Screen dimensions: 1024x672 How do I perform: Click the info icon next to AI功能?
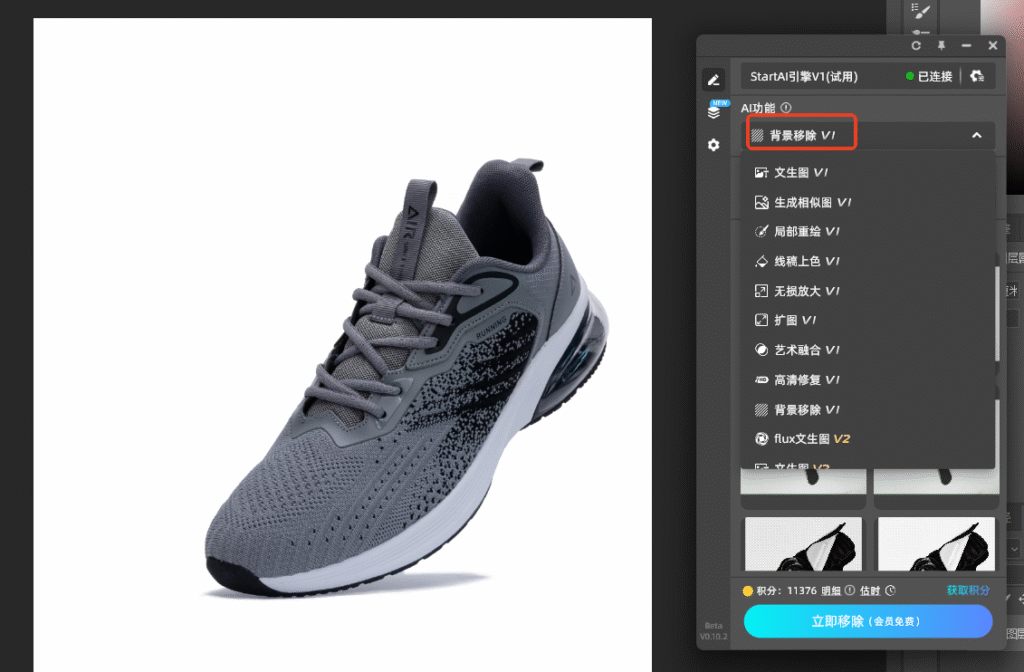[x=786, y=108]
